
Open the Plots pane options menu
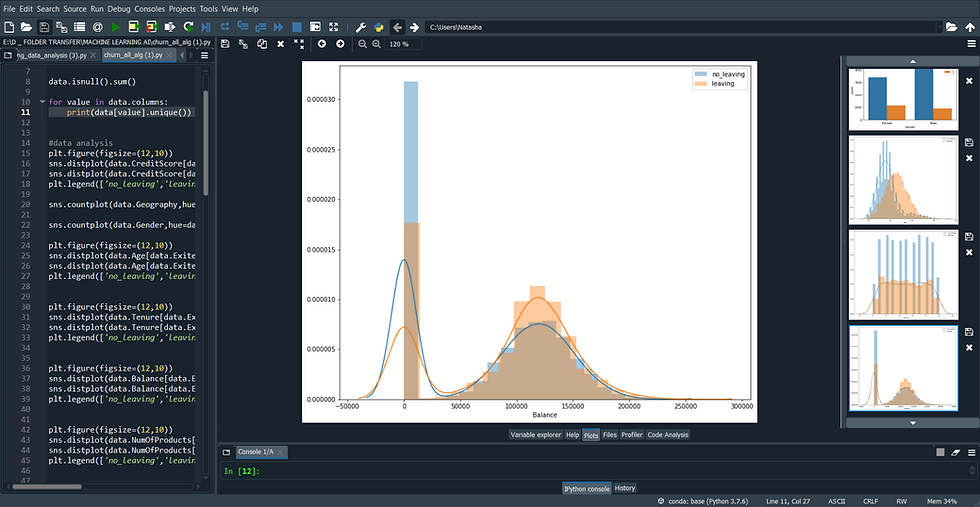point(971,44)
